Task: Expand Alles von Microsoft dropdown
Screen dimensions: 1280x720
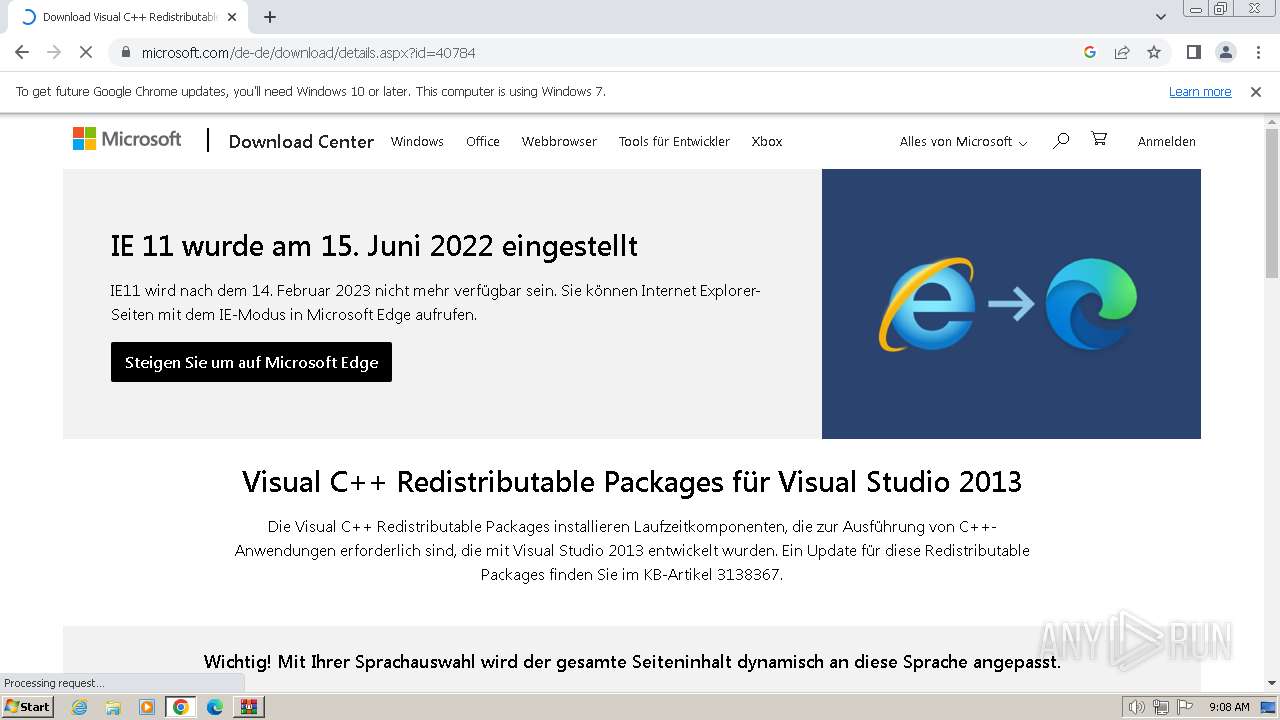Action: (963, 141)
